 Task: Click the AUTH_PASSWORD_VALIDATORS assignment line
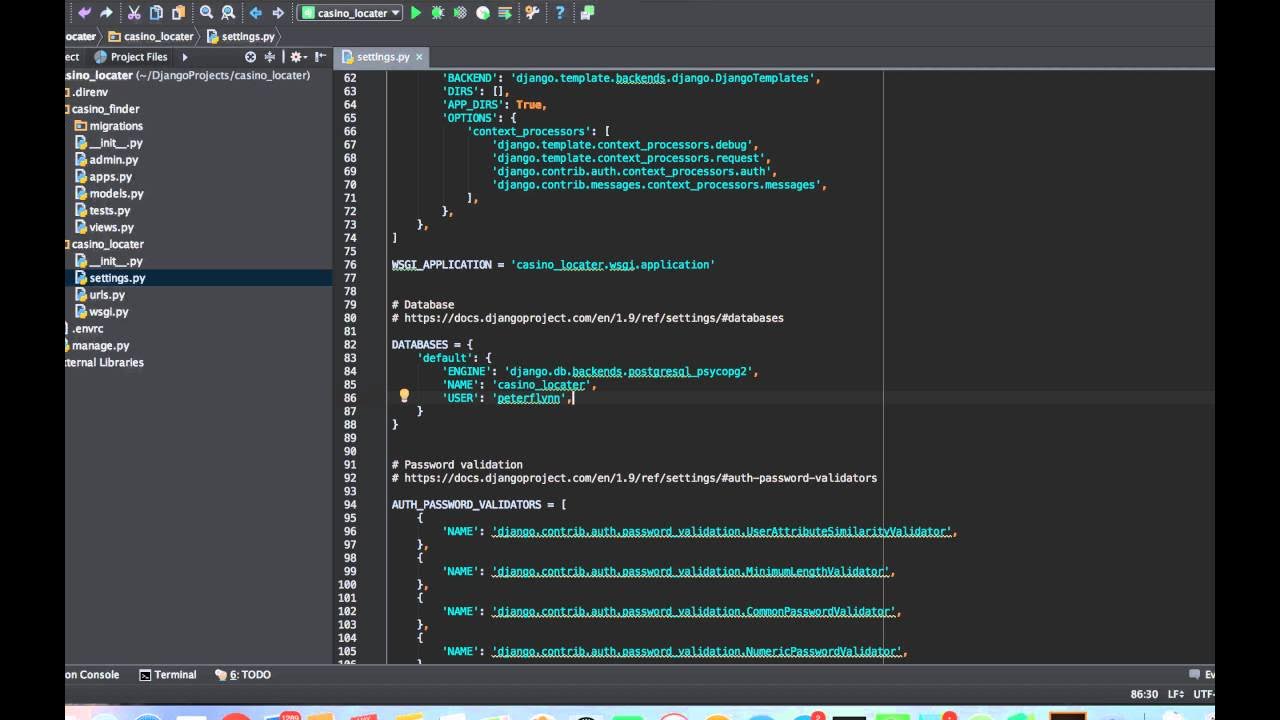[479, 505]
